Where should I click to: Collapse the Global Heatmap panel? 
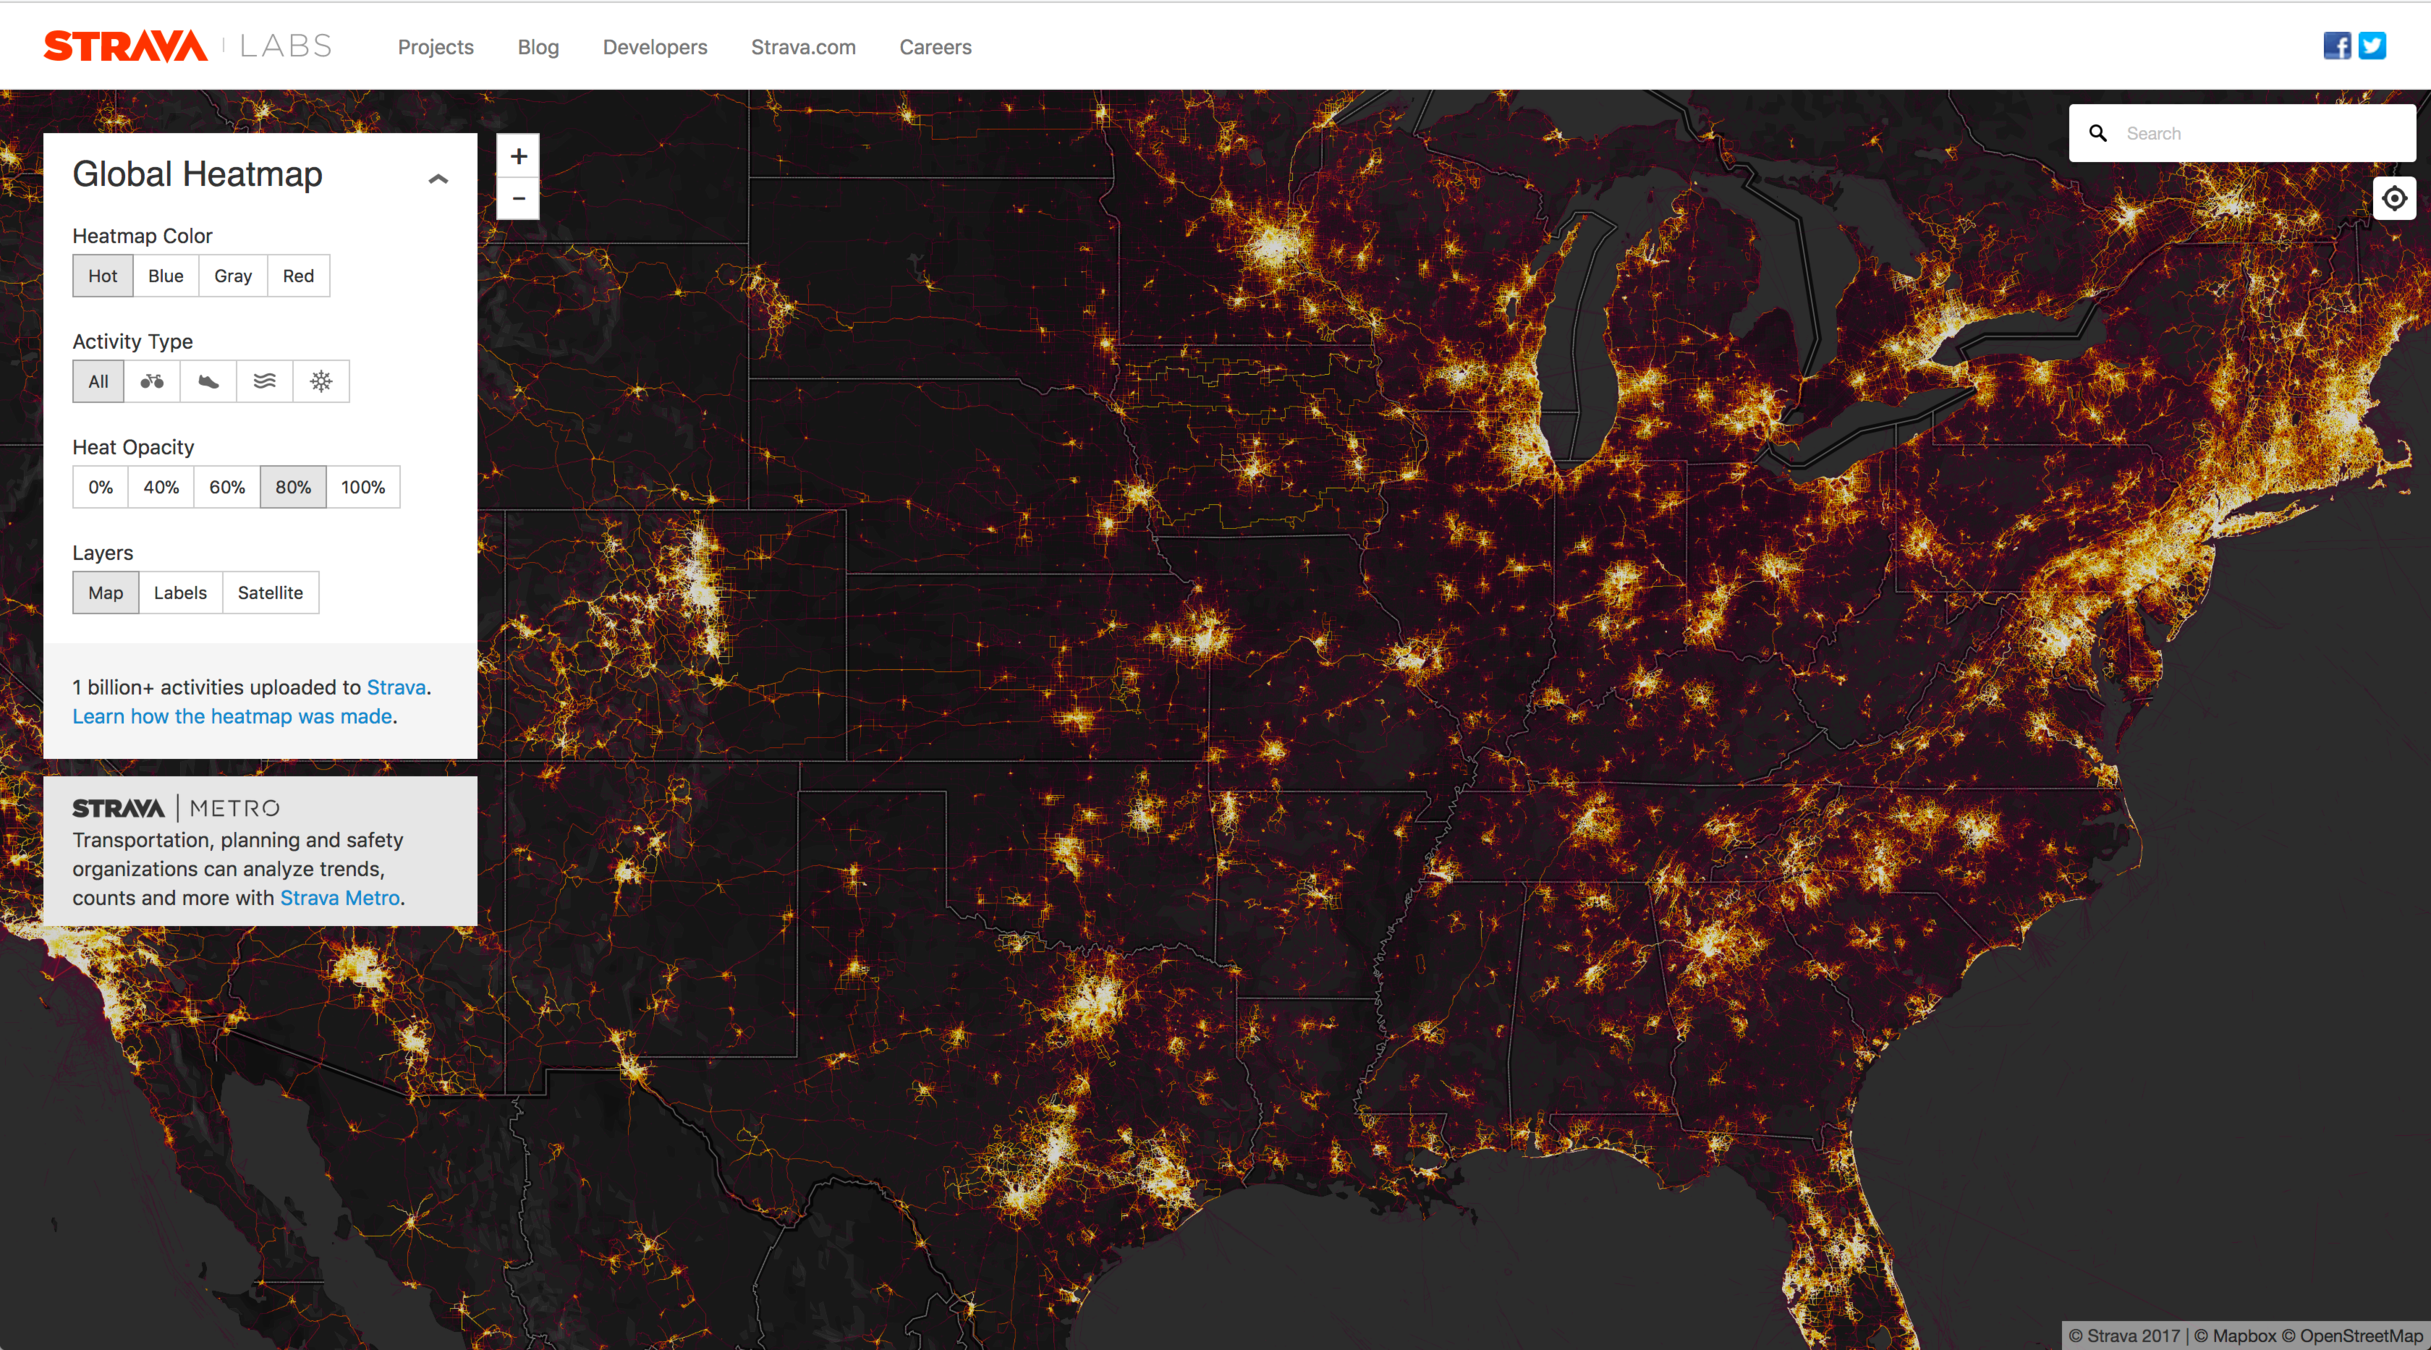point(438,179)
